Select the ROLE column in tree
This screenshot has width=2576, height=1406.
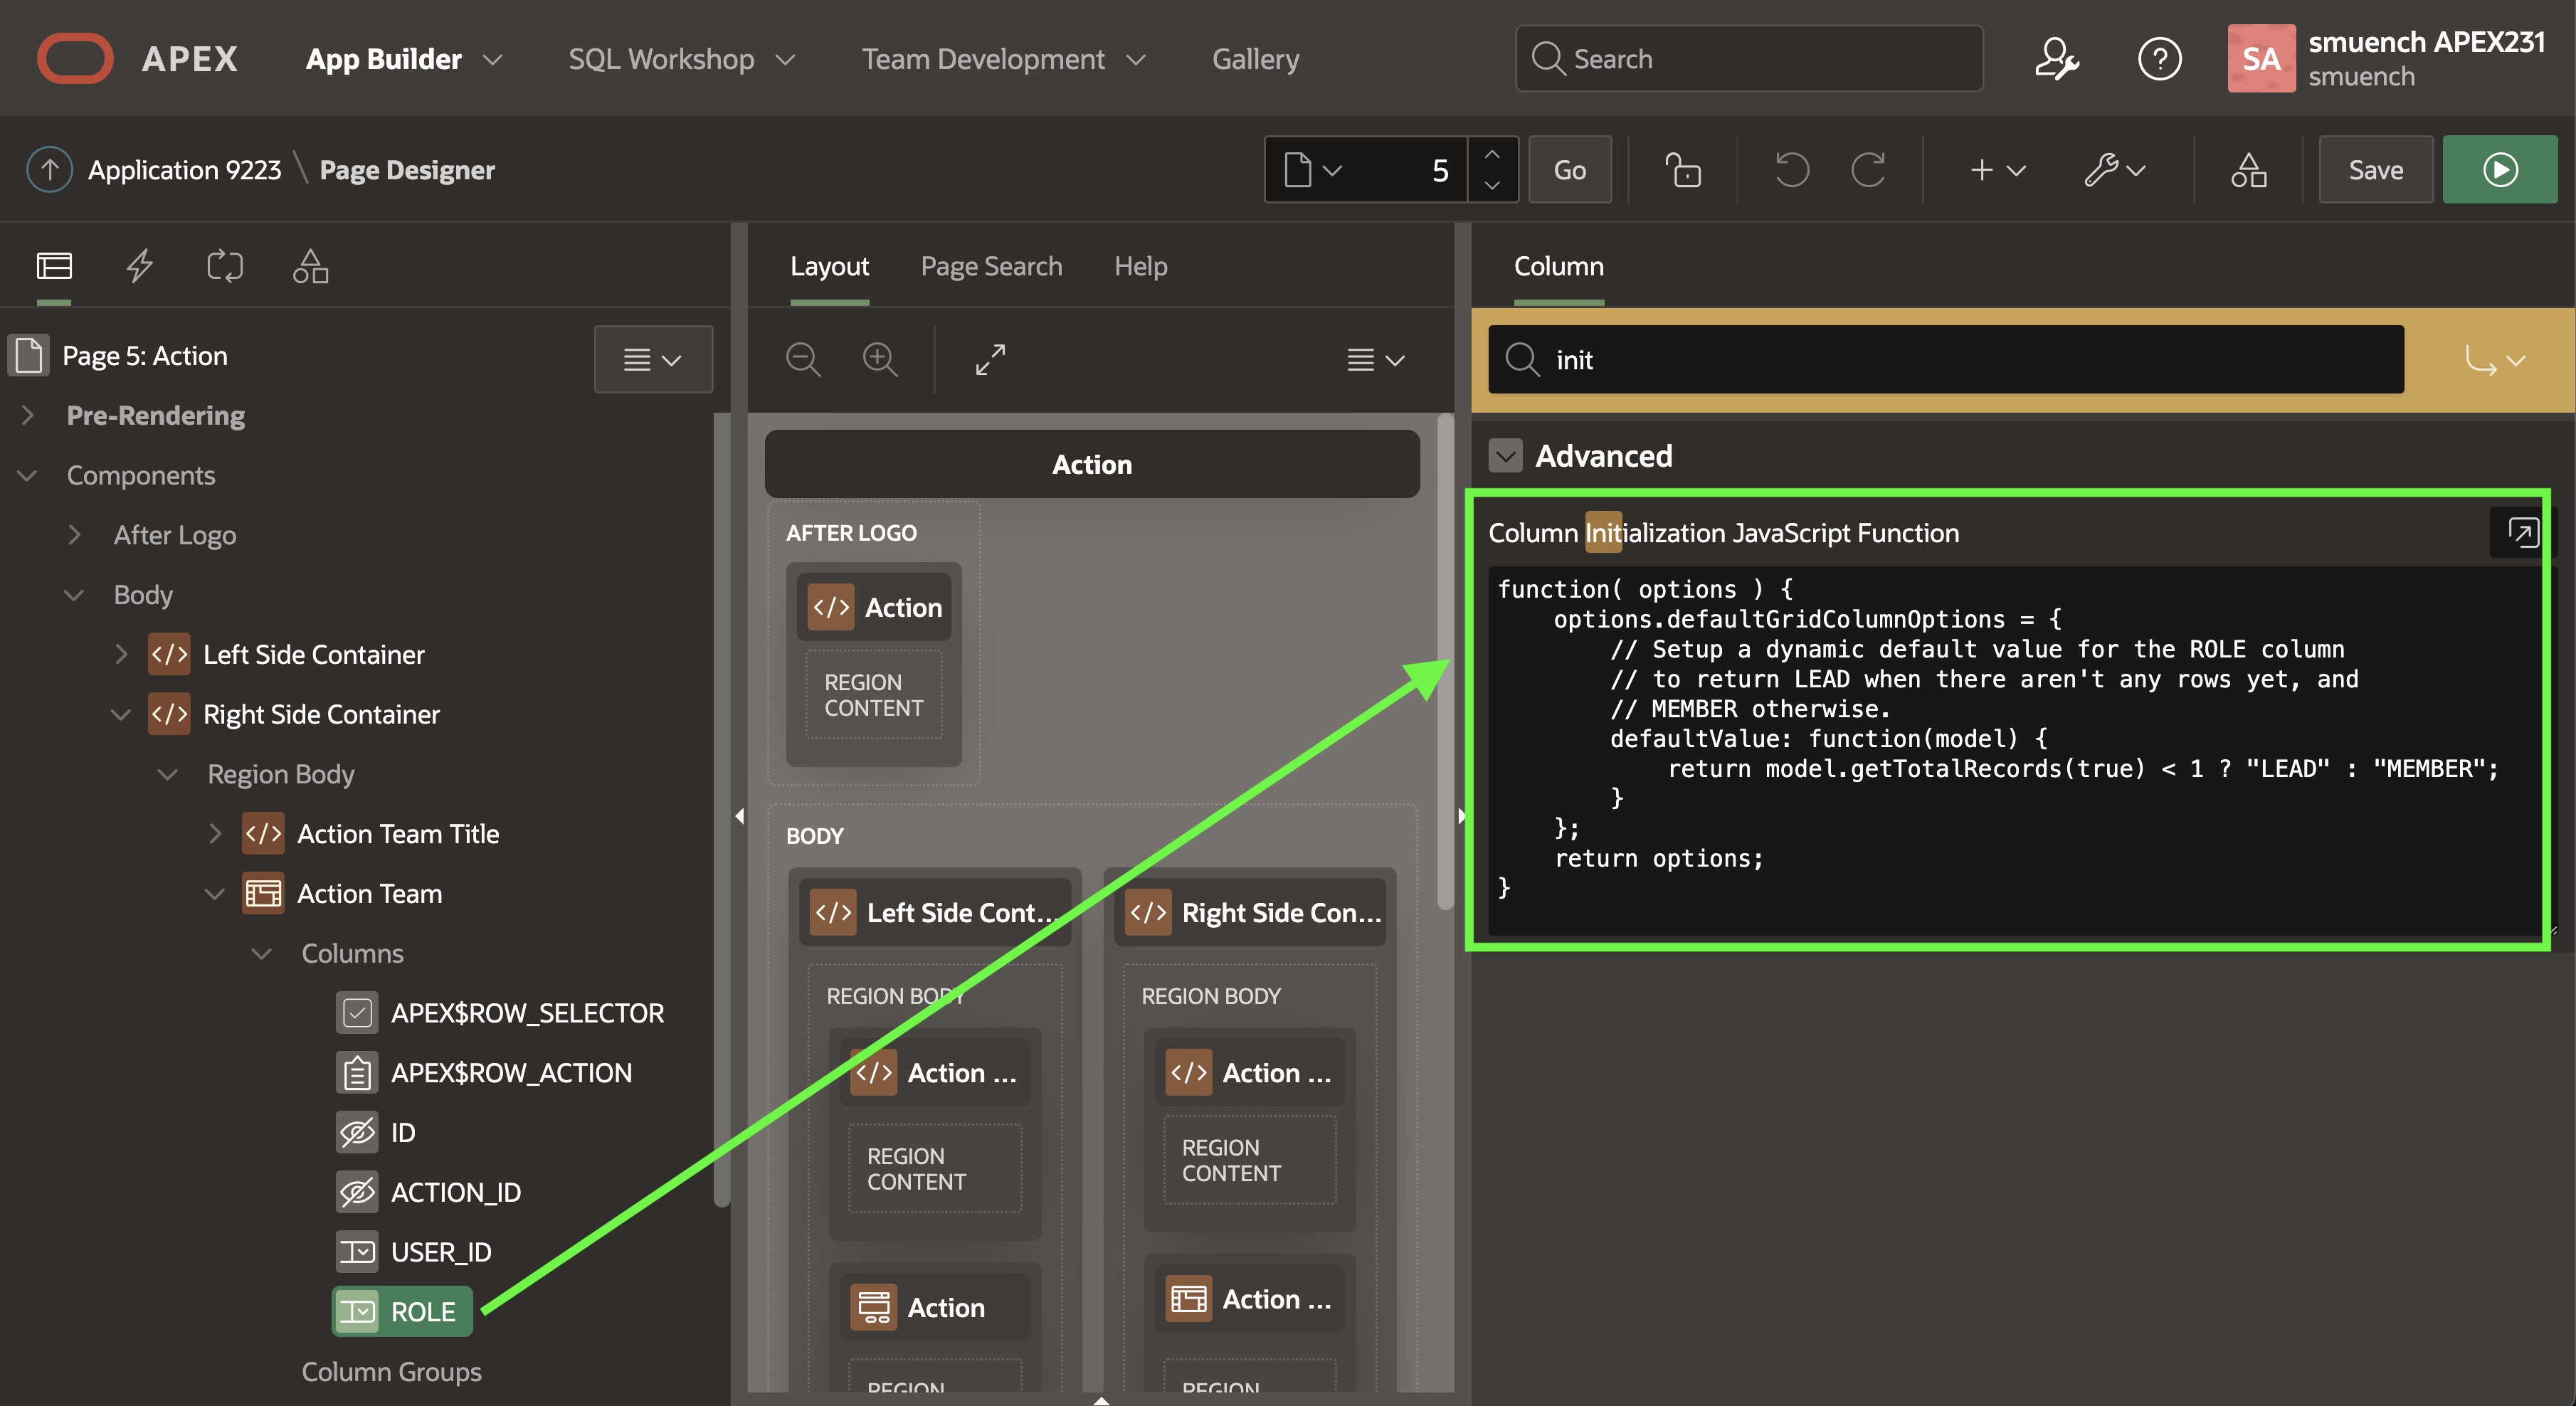422,1311
